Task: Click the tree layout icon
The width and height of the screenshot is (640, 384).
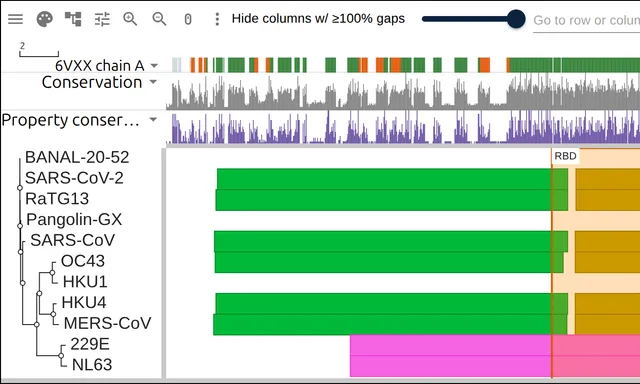Action: 73,19
